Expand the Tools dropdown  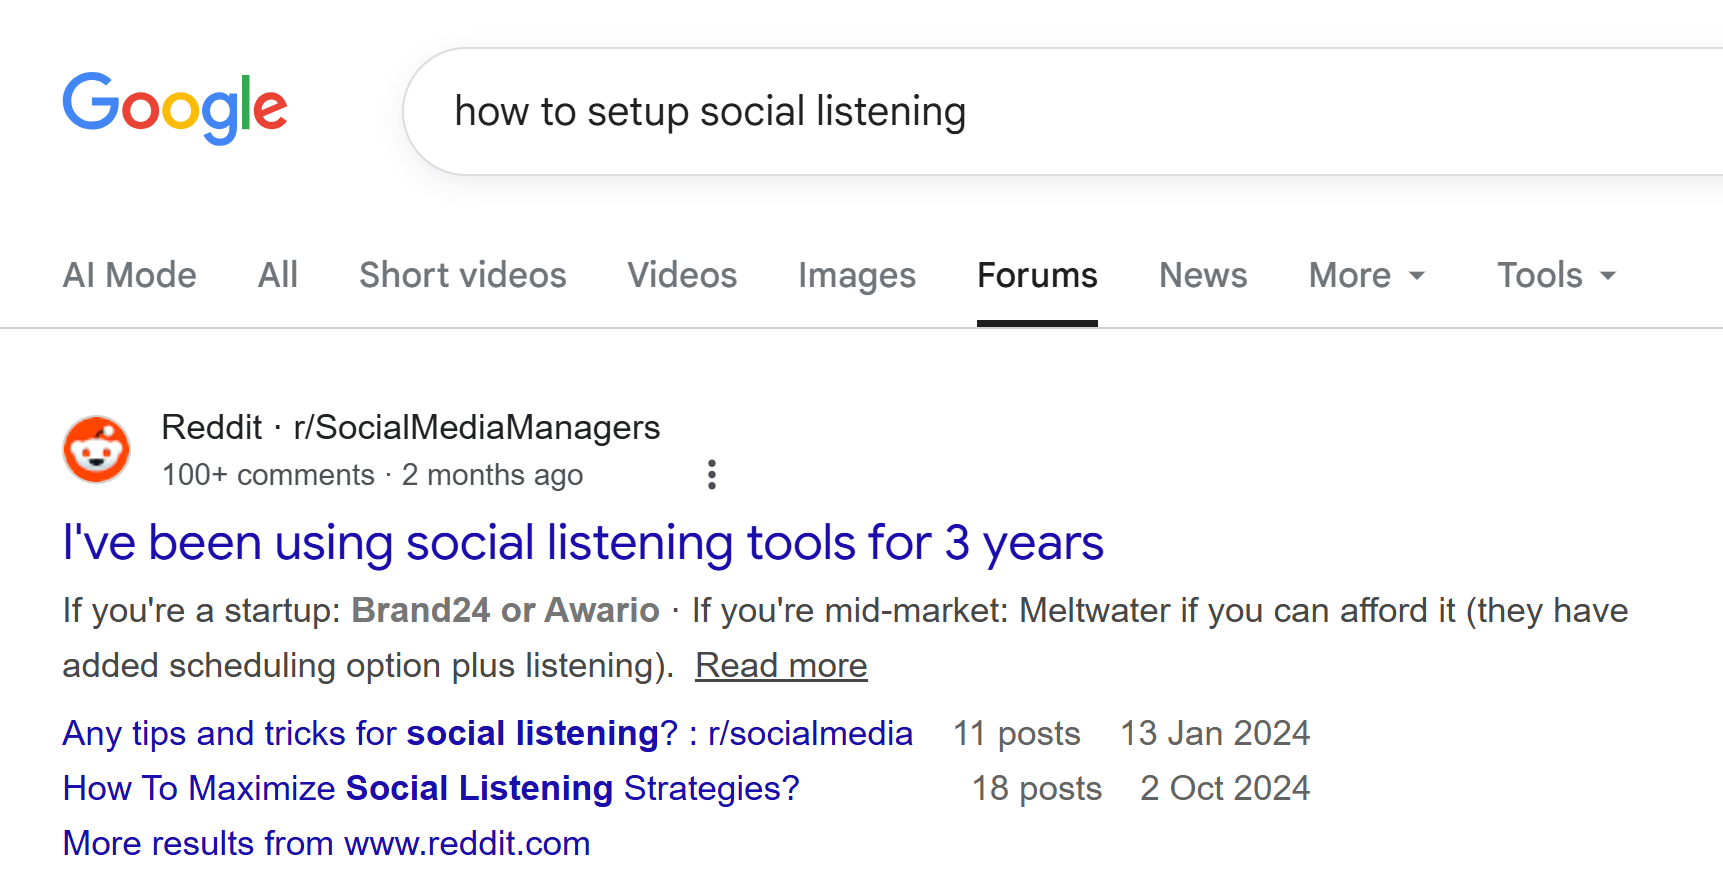coord(1556,275)
